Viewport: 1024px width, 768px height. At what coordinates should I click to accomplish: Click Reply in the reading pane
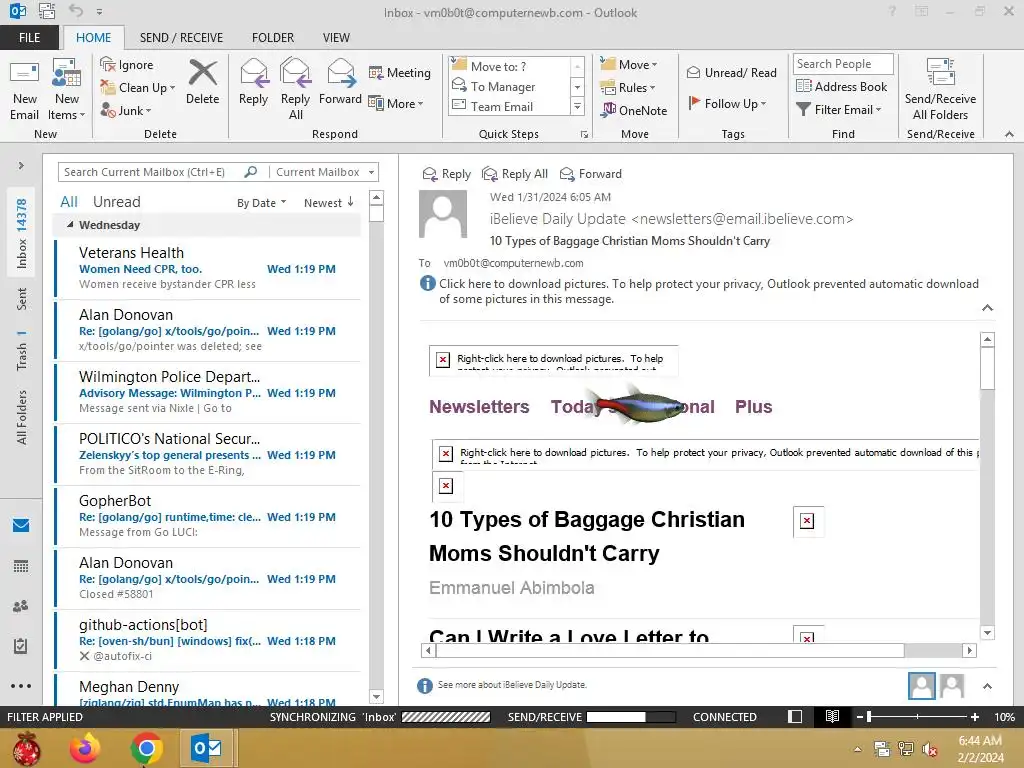coord(447,174)
